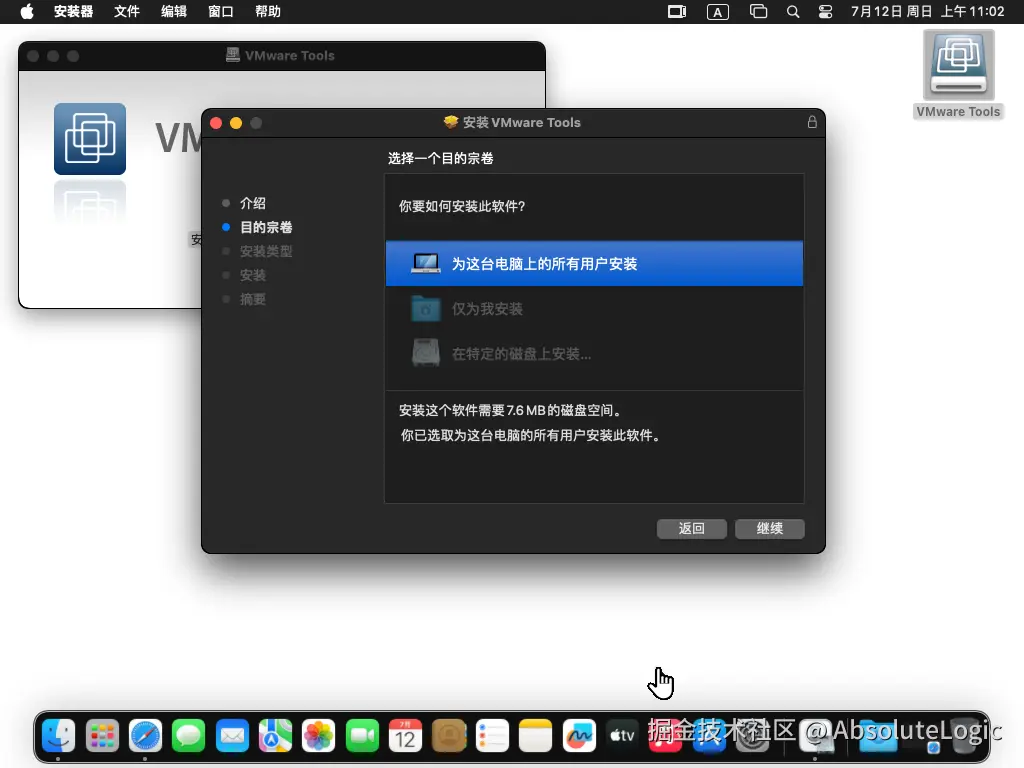The height and width of the screenshot is (768, 1024).
Task: Open Calendar from the Dock
Action: click(x=406, y=736)
